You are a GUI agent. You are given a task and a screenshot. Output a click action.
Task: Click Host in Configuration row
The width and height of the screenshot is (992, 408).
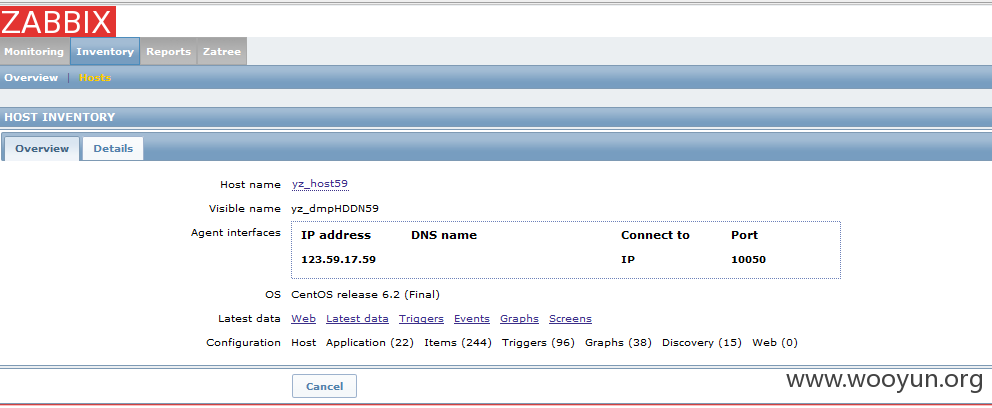(304, 343)
